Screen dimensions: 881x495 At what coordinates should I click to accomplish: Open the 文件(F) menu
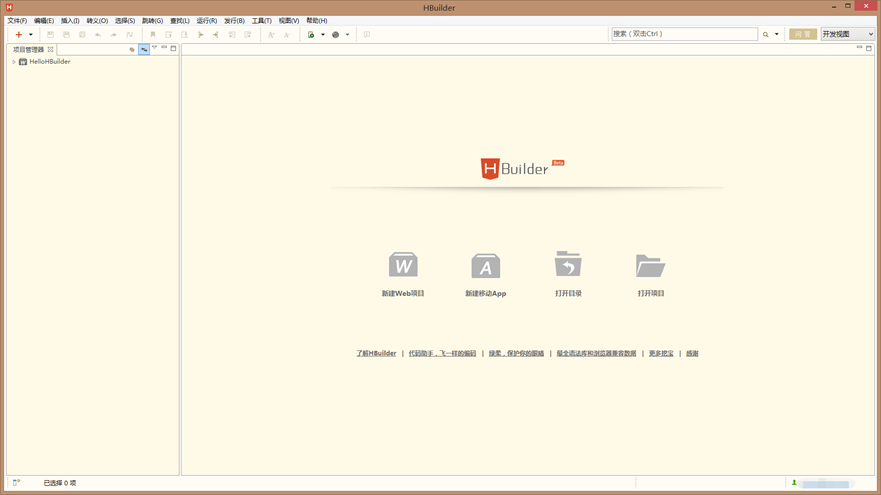(x=17, y=21)
